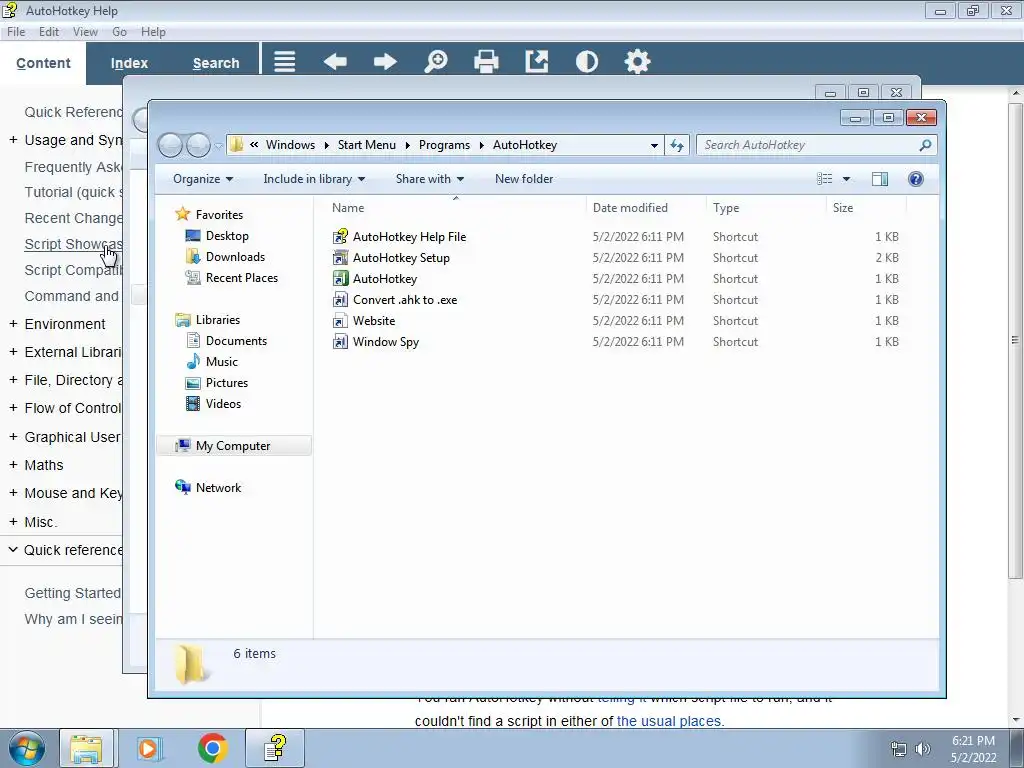This screenshot has height=768, width=1024.
Task: Toggle the table of contents list icon in AutoHotkey Help
Action: click(x=284, y=62)
